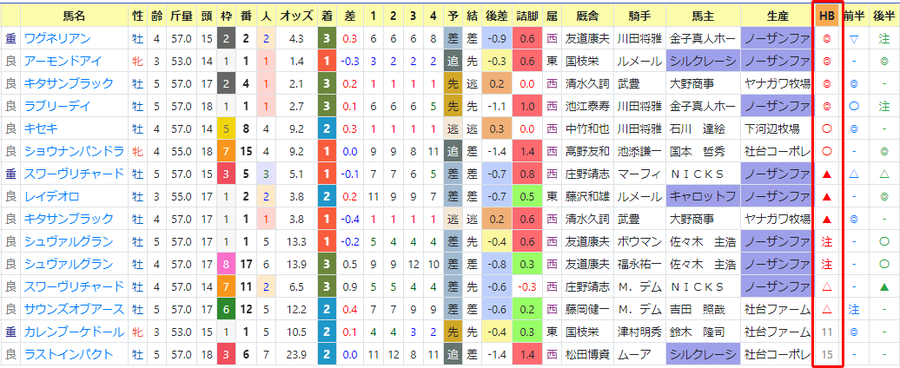Click the 詰脚 column header
Screen dimensions: 900x368
(x=527, y=16)
